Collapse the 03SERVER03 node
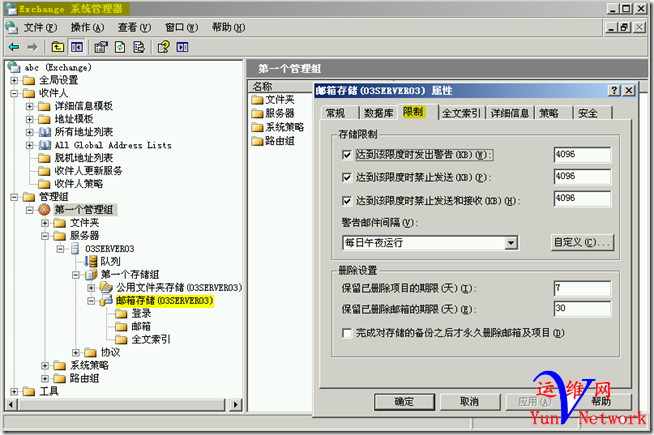 click(x=60, y=249)
